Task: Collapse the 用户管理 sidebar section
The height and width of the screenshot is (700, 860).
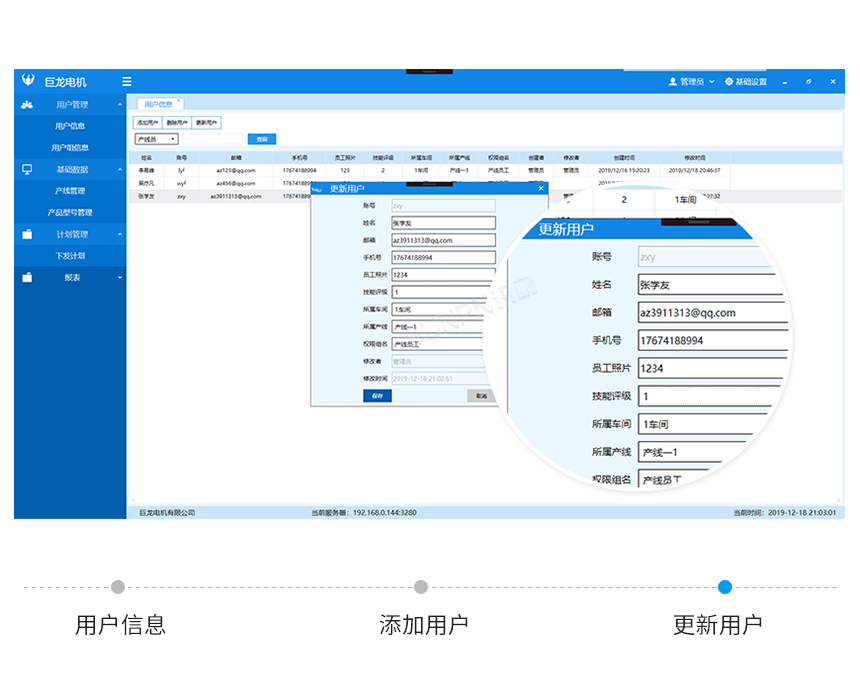Action: point(118,104)
